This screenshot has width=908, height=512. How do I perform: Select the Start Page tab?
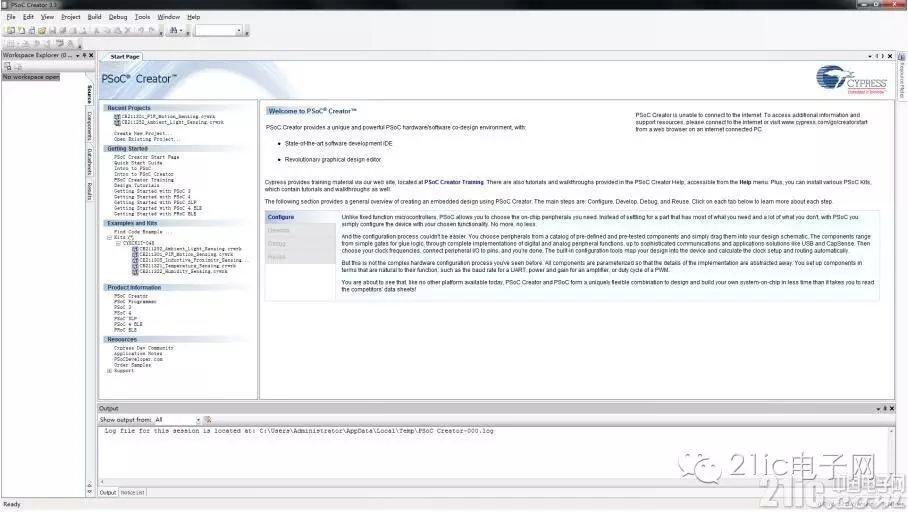[x=125, y=57]
